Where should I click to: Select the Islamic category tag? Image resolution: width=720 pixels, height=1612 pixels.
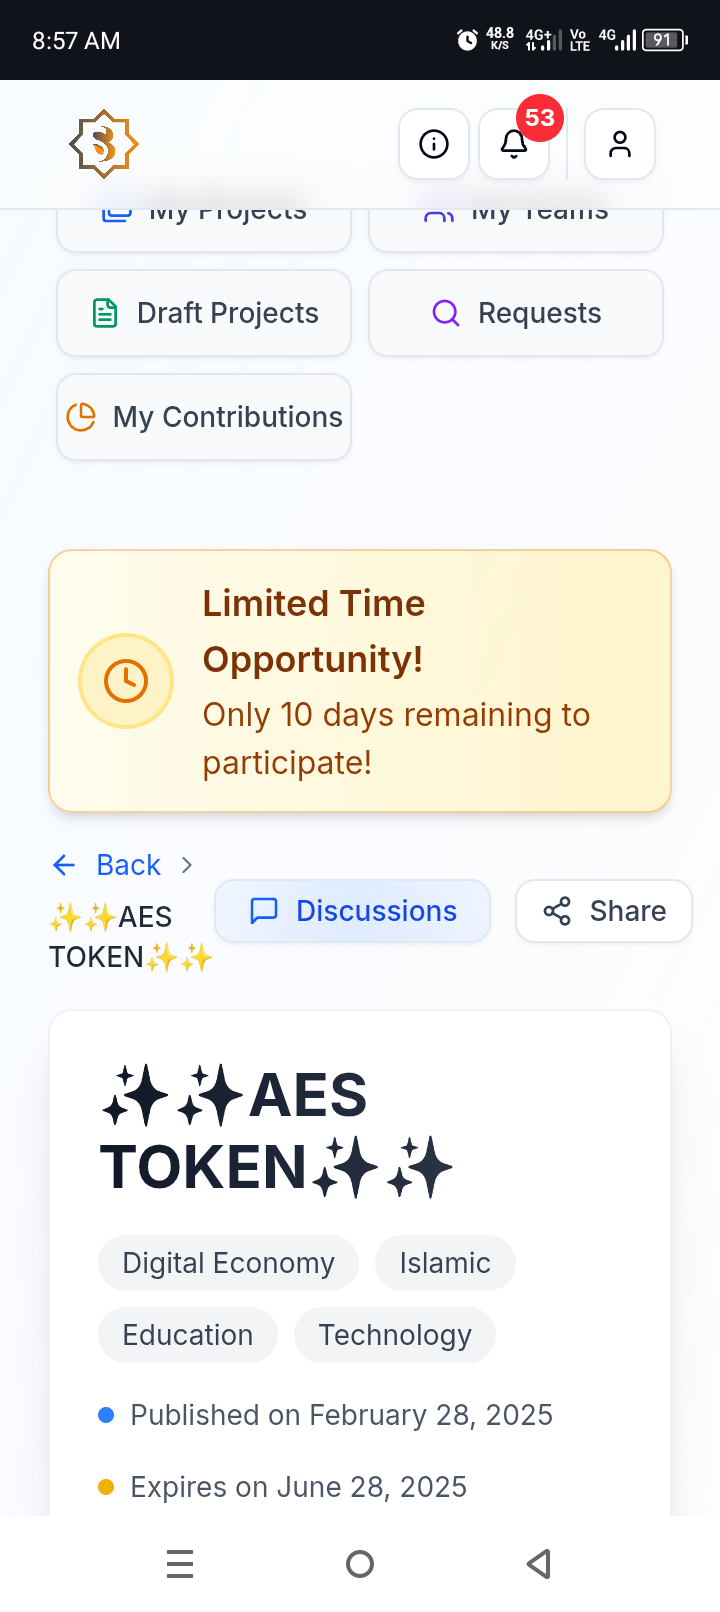pyautogui.click(x=445, y=1263)
